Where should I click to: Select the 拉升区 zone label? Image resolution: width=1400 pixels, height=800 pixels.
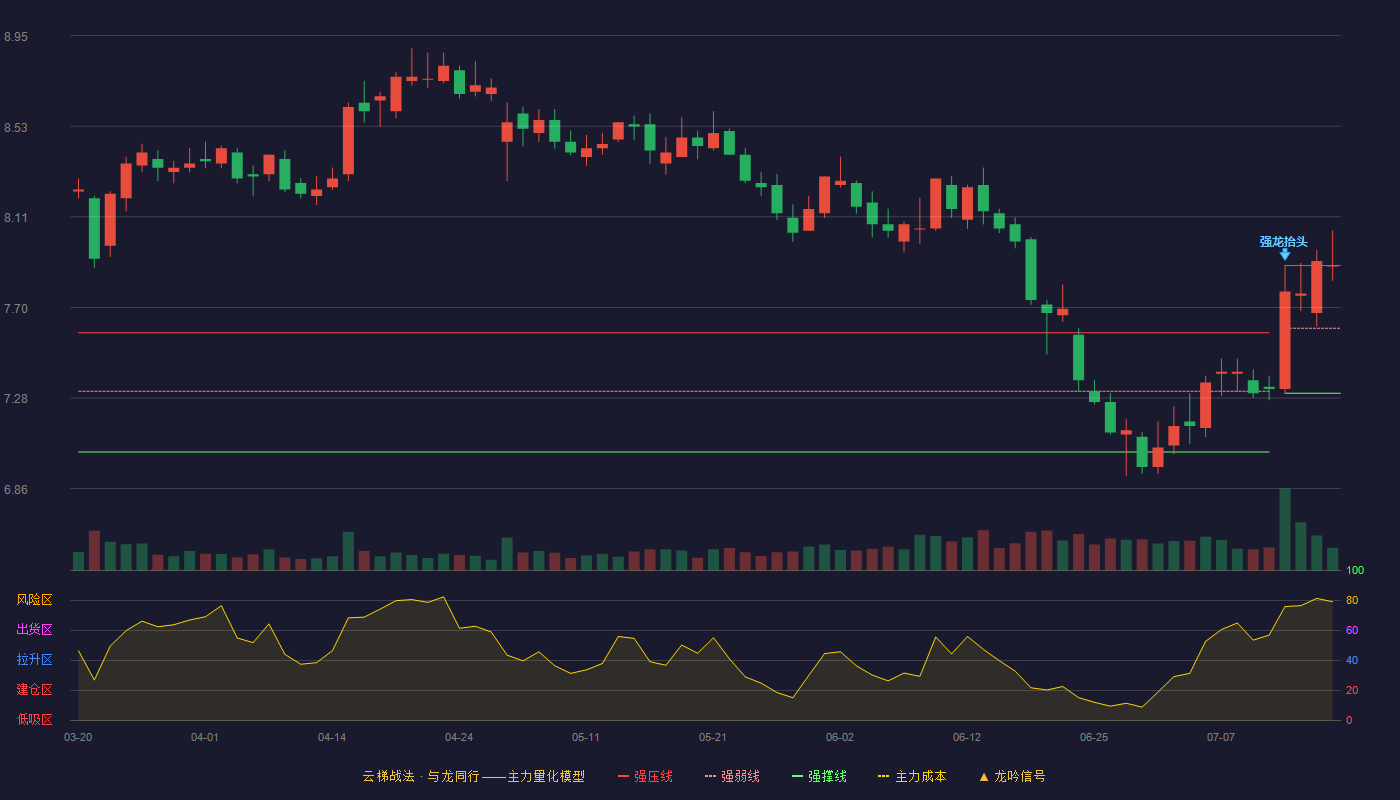pos(34,660)
